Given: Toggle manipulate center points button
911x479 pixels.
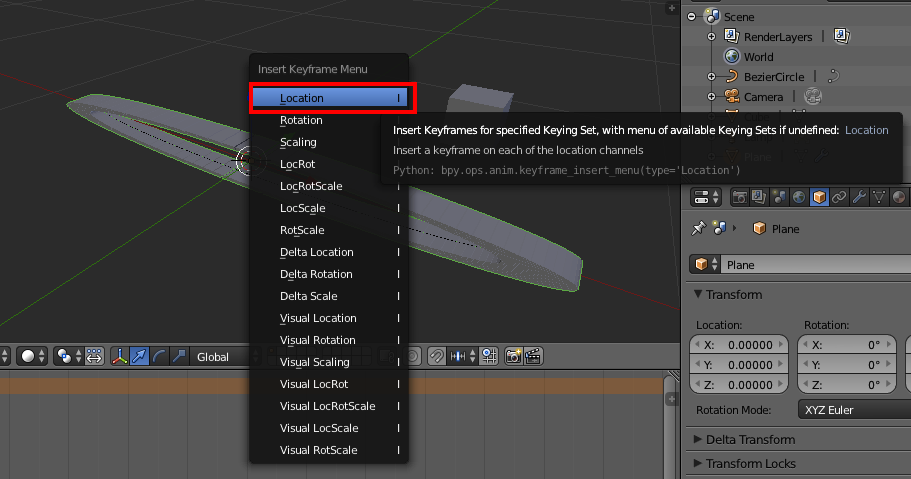Looking at the screenshot, I should pos(94,356).
